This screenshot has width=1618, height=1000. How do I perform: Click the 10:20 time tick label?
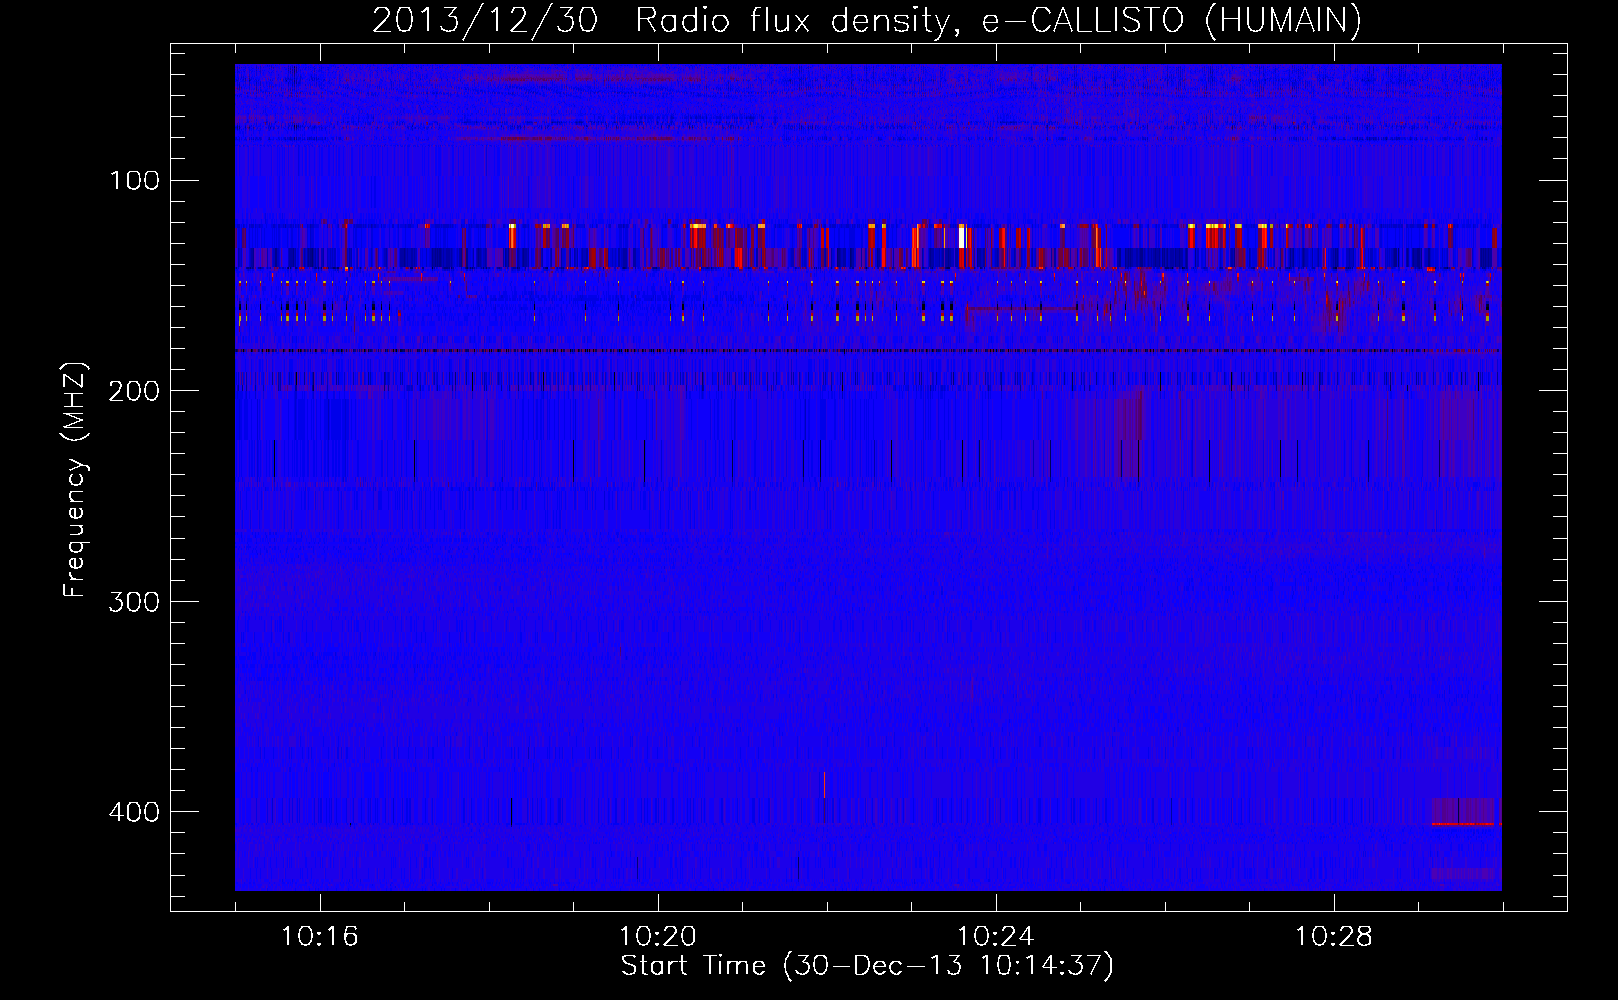click(658, 937)
